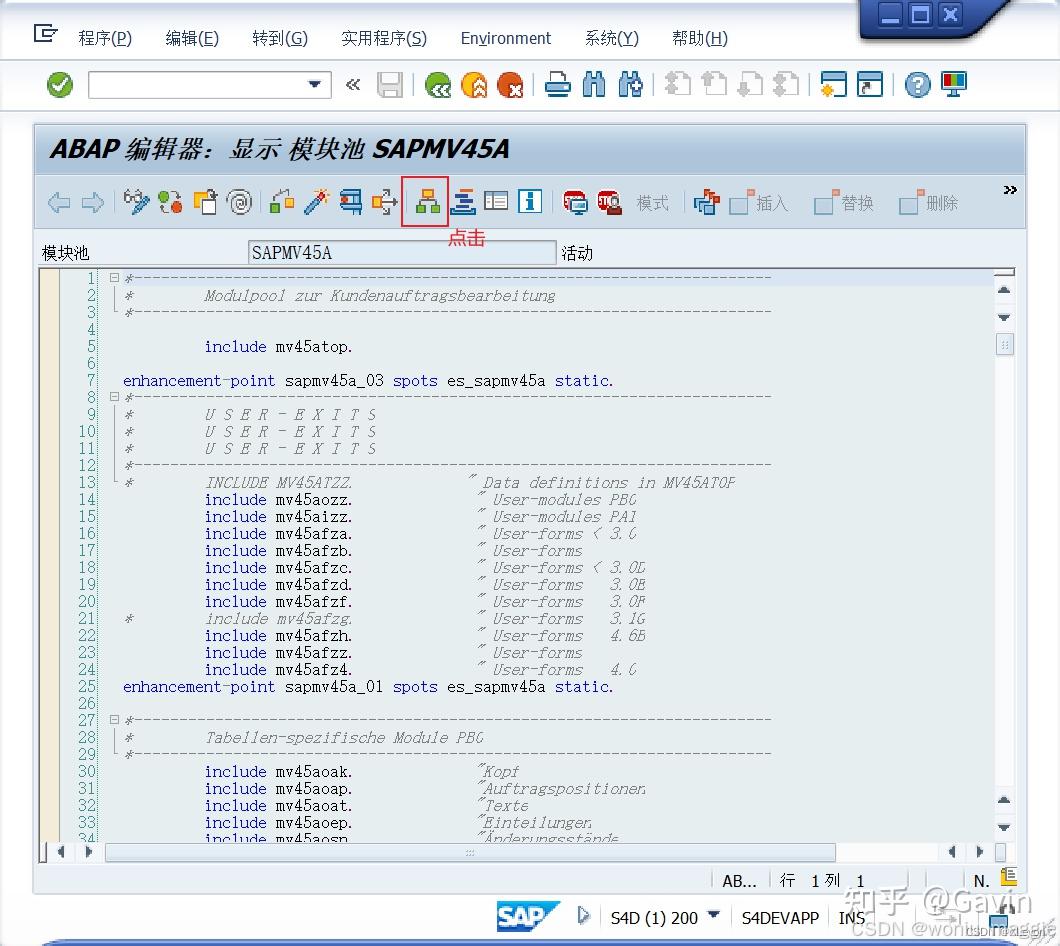Click the Help question mark icon
1060x946 pixels.
(917, 86)
